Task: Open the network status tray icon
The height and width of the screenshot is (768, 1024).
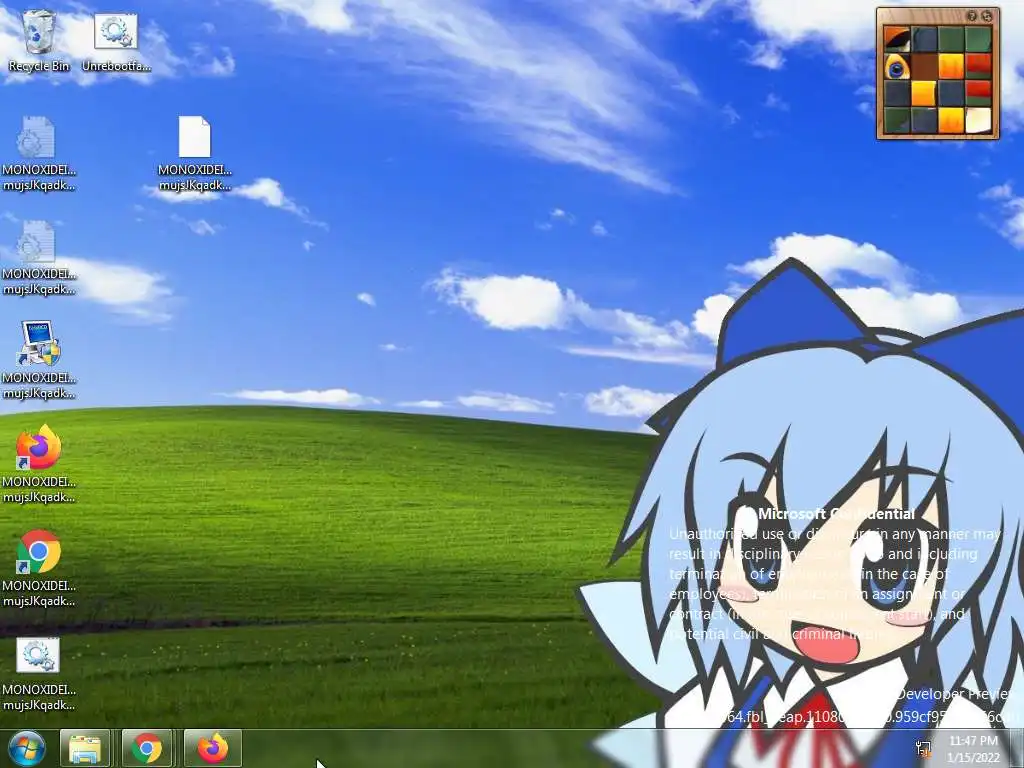Action: [x=923, y=748]
